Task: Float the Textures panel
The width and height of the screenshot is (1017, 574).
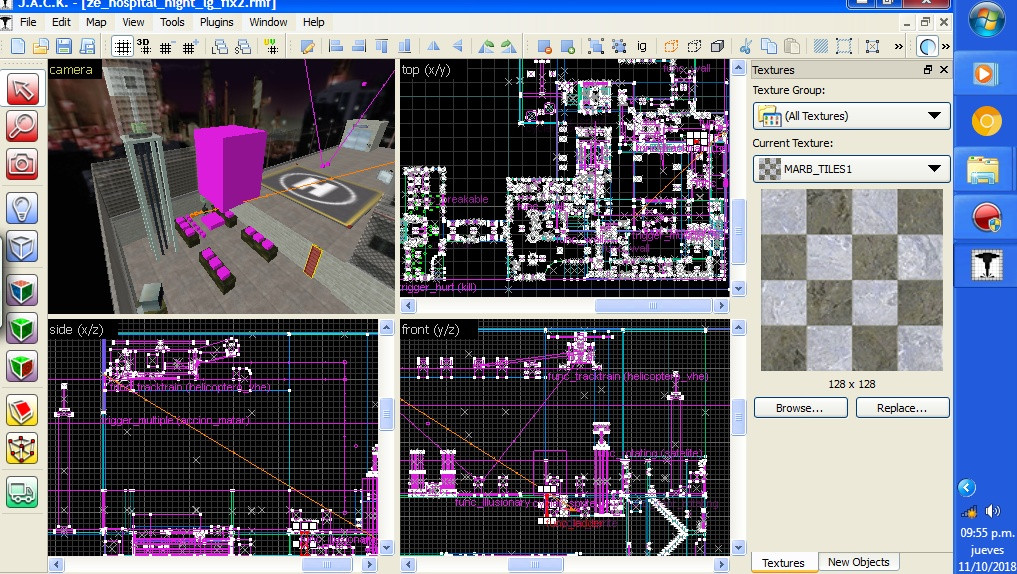Action: pos(927,69)
